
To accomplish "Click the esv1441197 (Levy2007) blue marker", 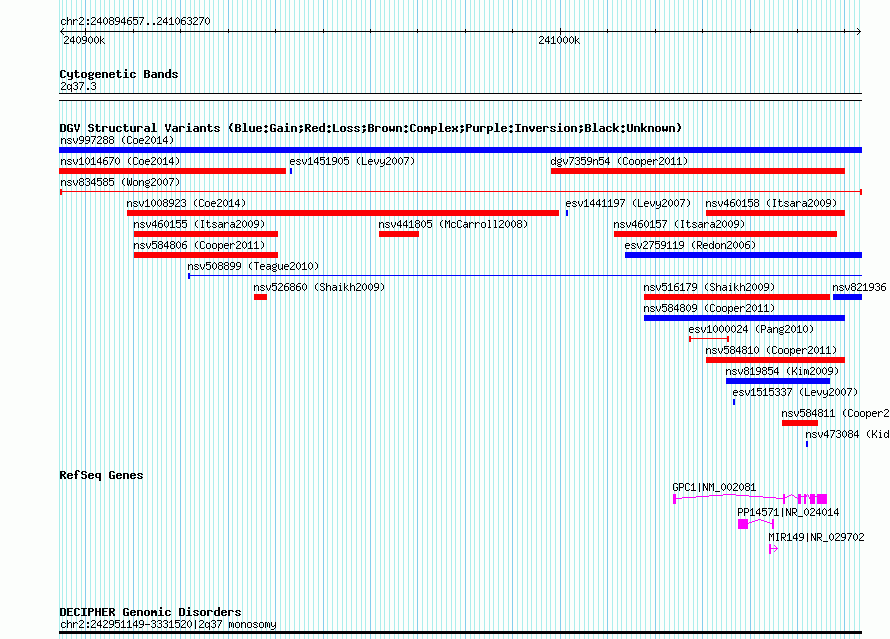I will [567, 213].
